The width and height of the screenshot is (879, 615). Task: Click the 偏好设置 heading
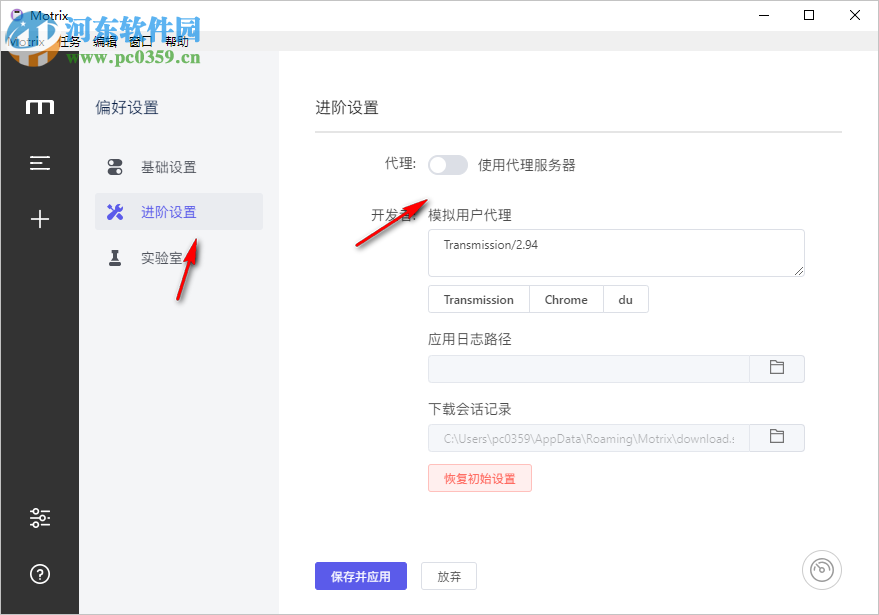(127, 107)
